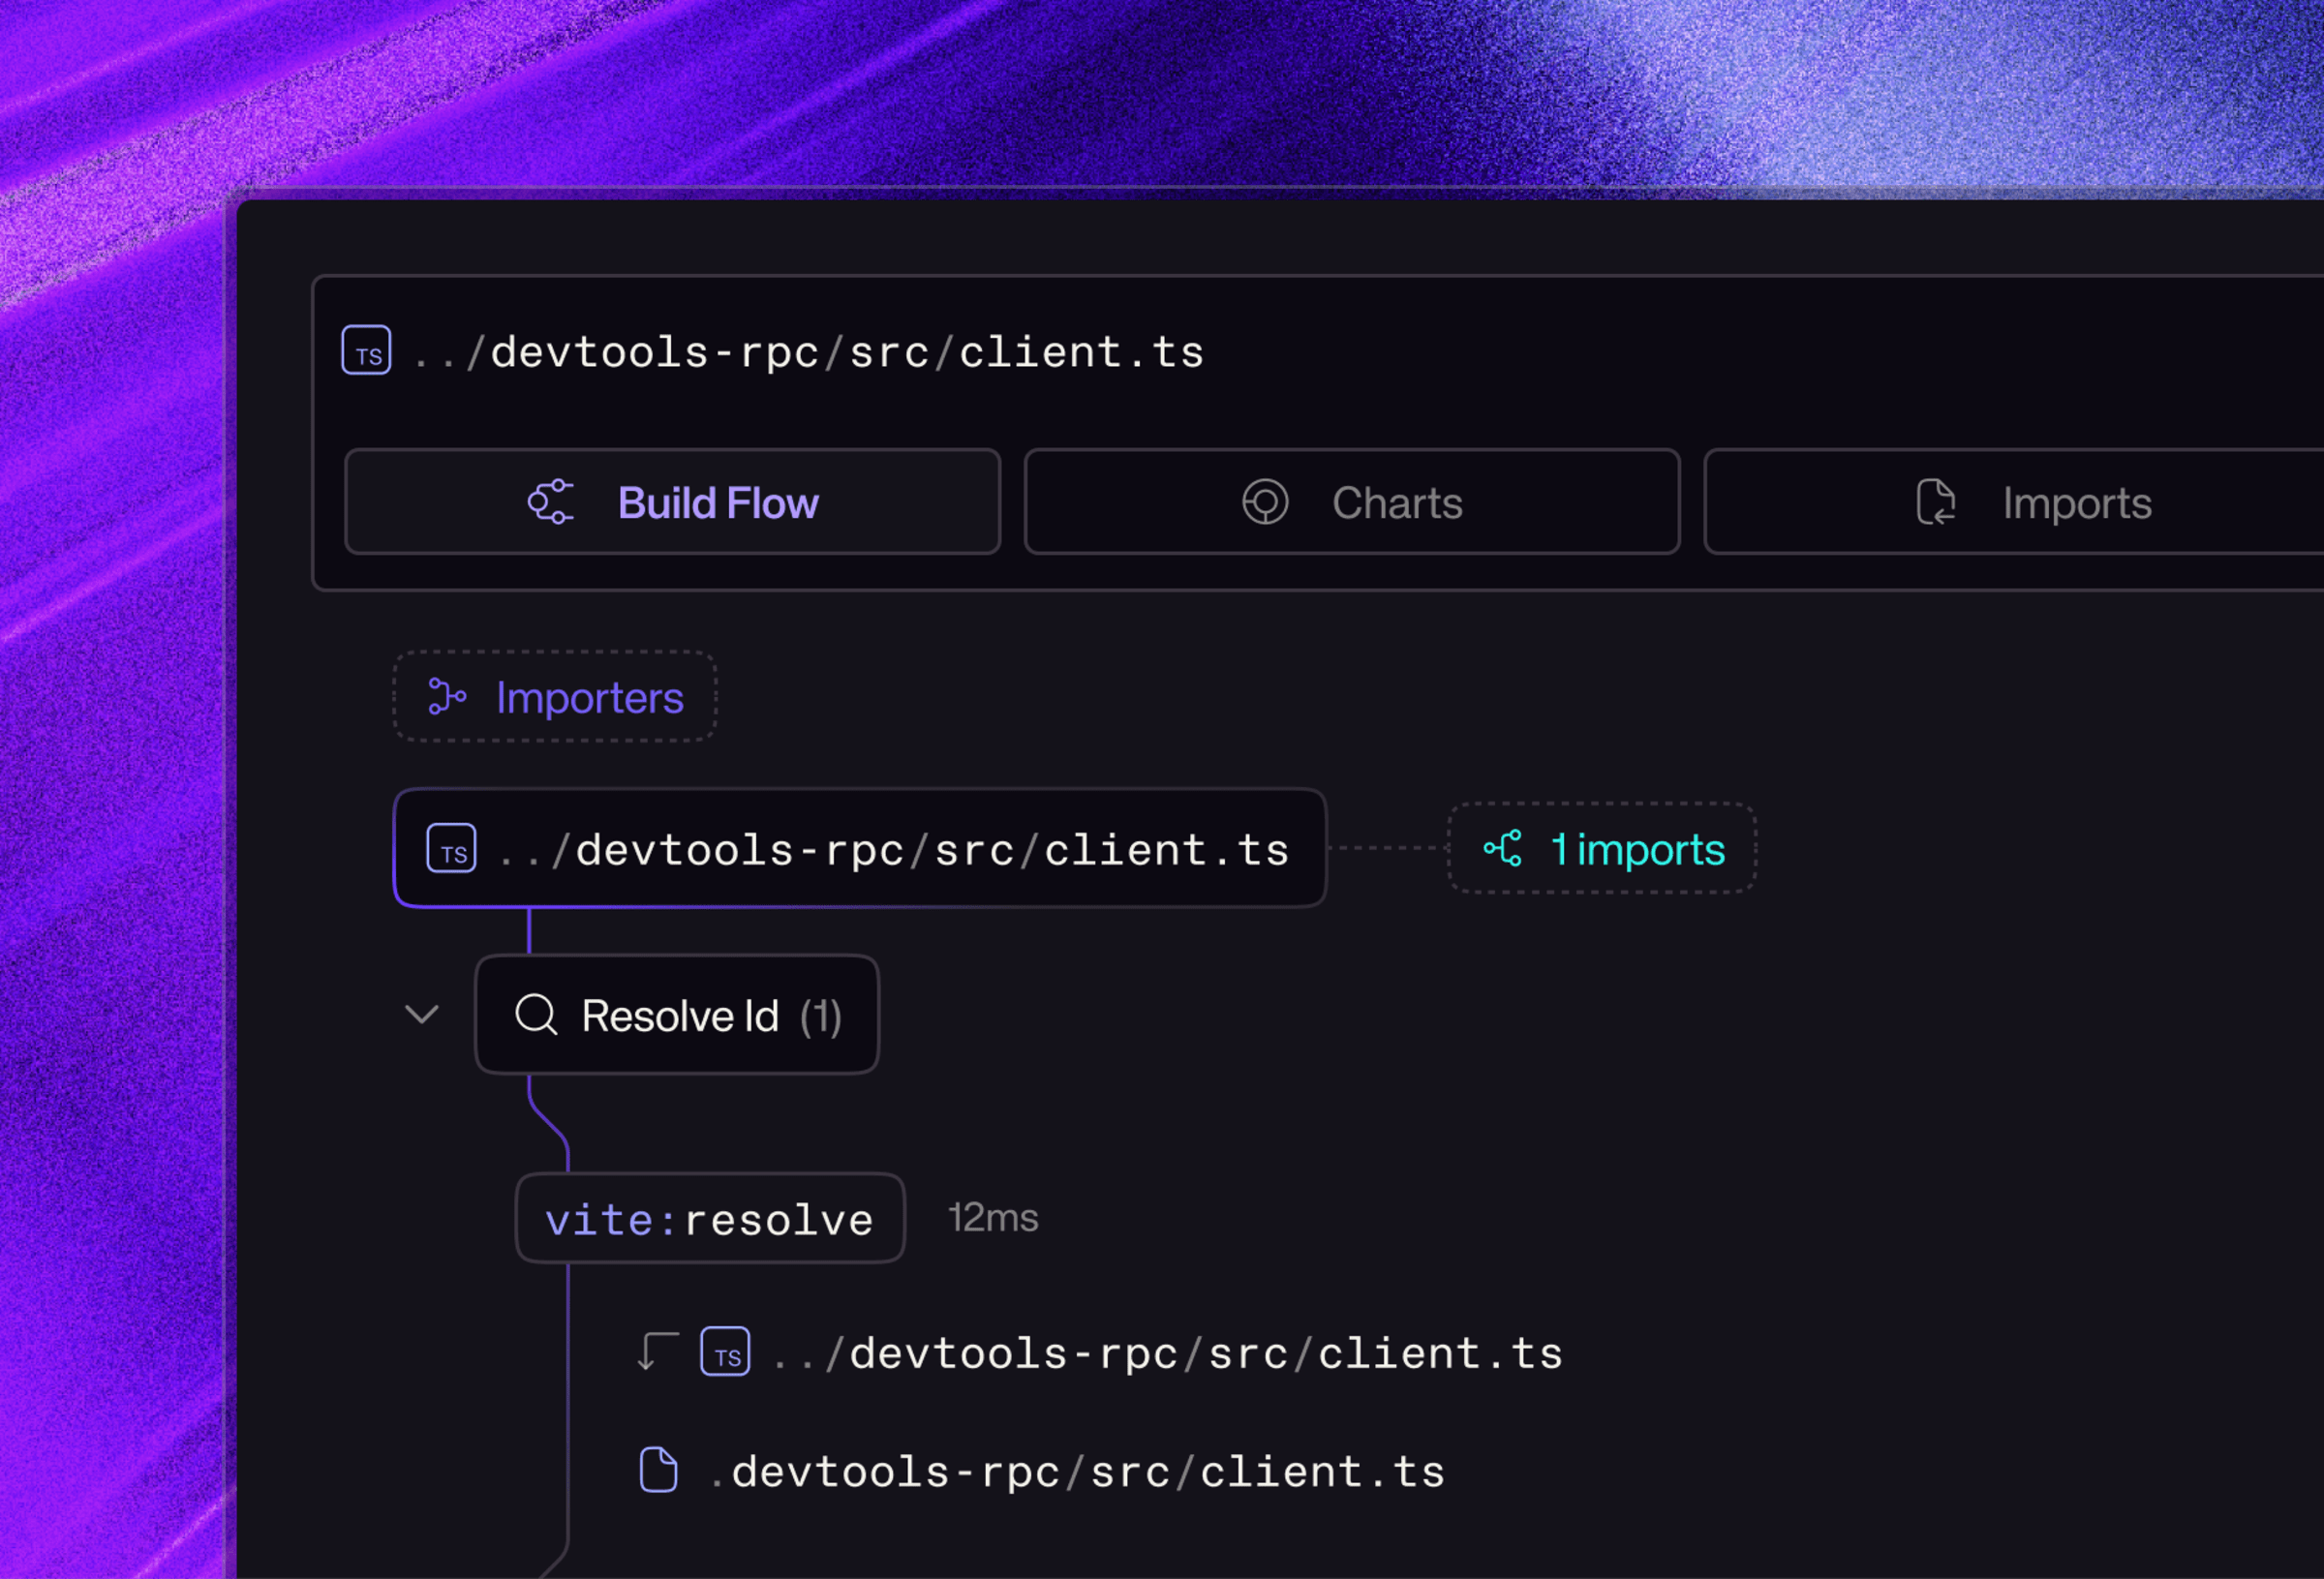2324x1579 pixels.
Task: Open the 1 imports badge
Action: (x=1602, y=848)
